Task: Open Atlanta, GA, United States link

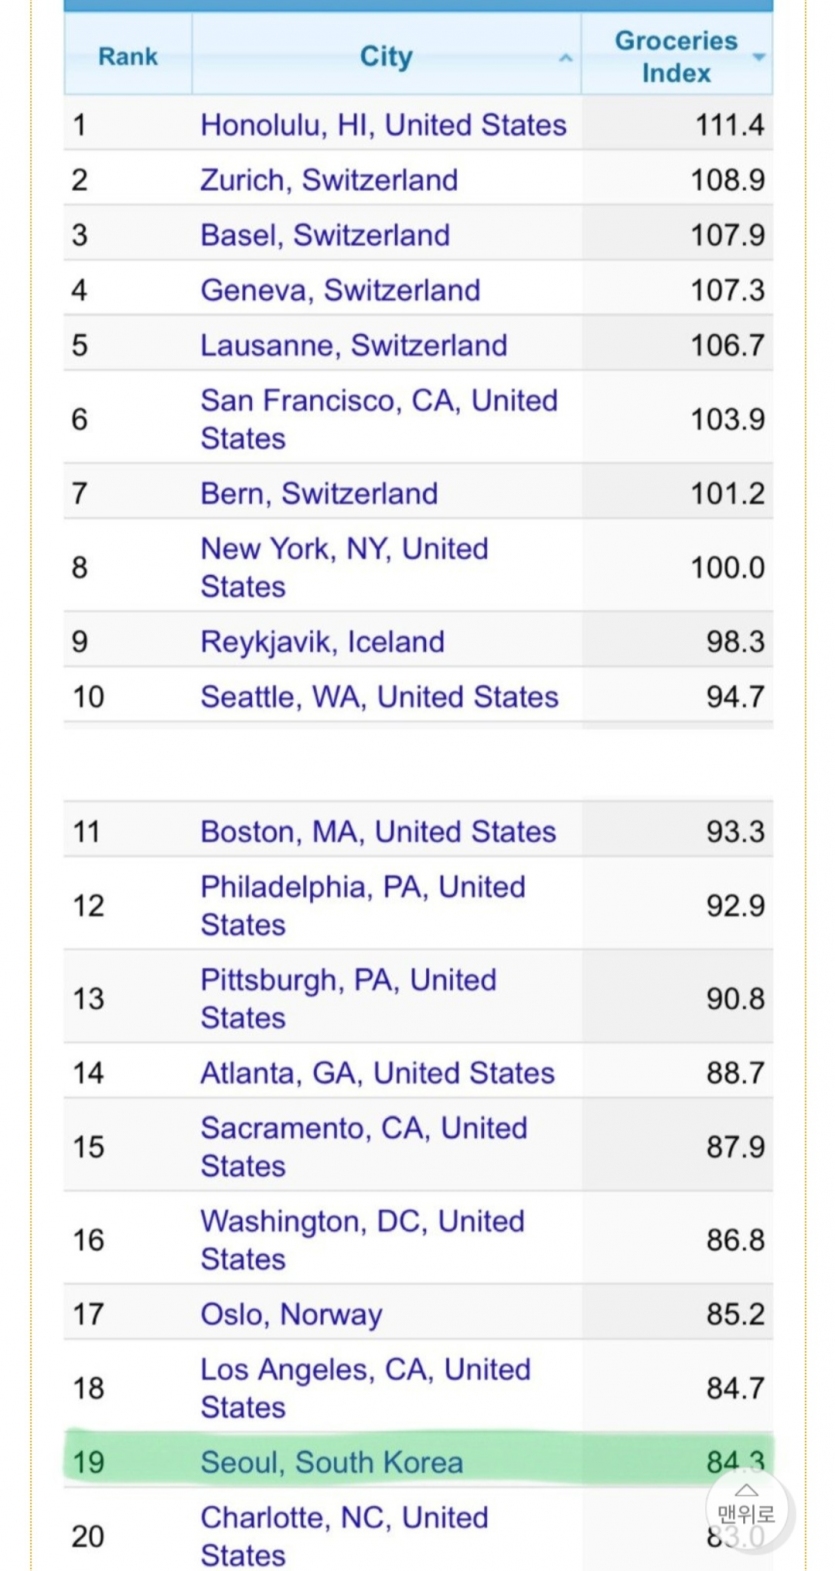Action: point(377,1073)
